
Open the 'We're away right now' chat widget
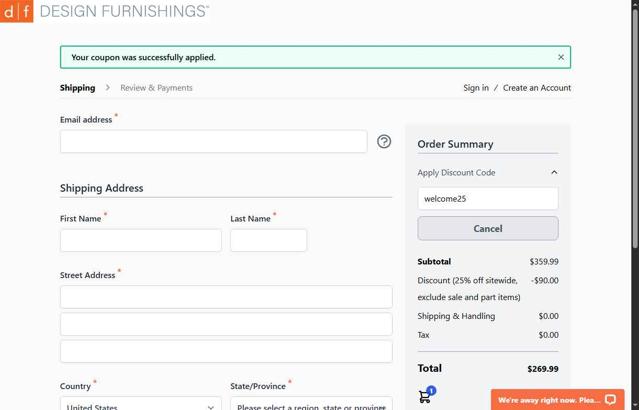click(557, 400)
